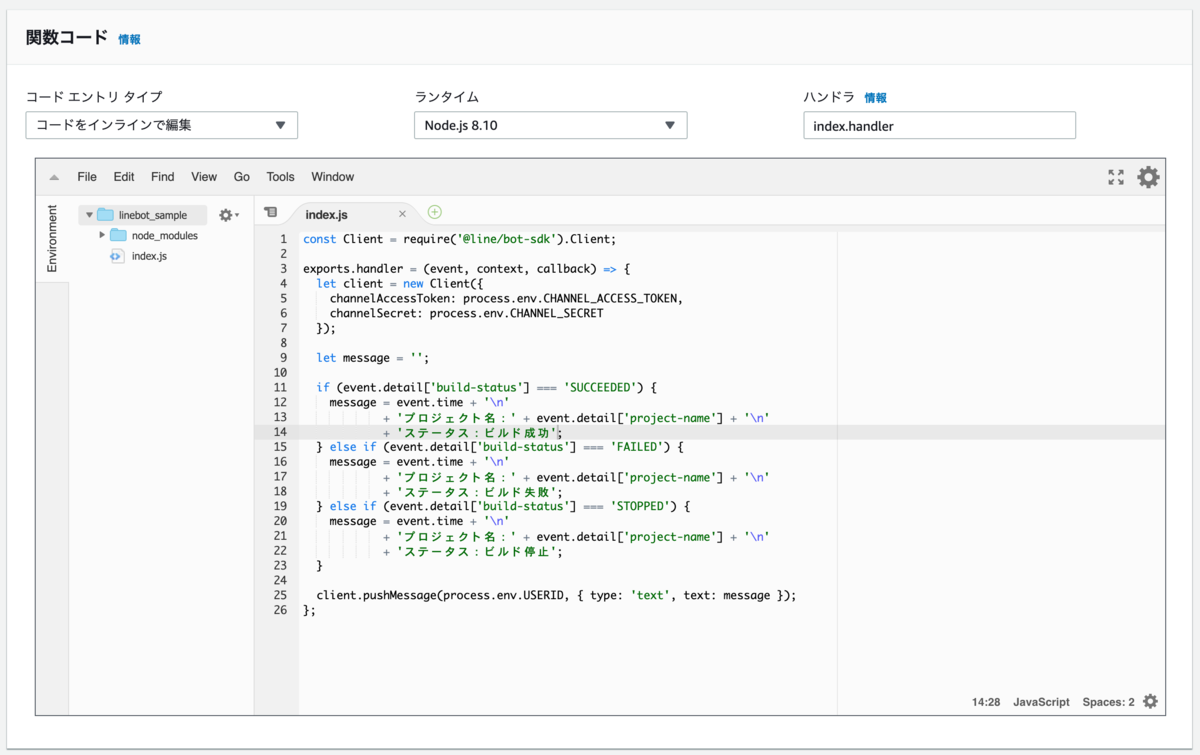Collapse the linebot_sample folder tree
The image size is (1200, 755).
(x=89, y=215)
